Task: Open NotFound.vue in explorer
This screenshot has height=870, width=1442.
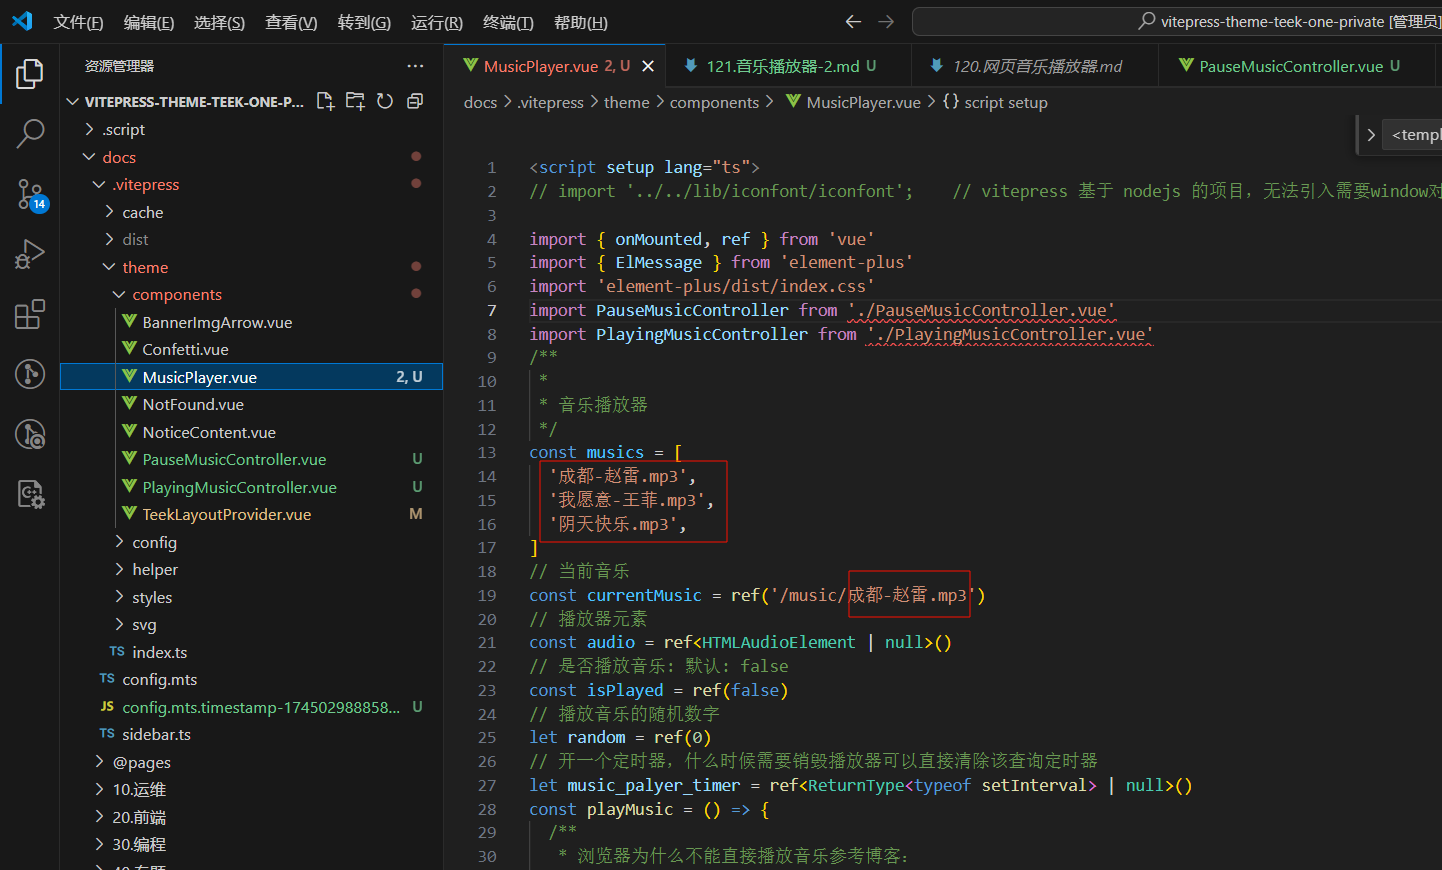Action: [251, 404]
